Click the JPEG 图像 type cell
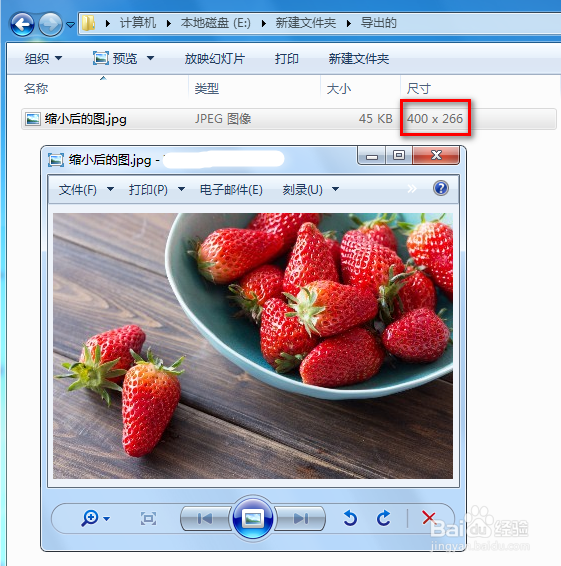Viewport: 561px width, 566px height. point(223,119)
